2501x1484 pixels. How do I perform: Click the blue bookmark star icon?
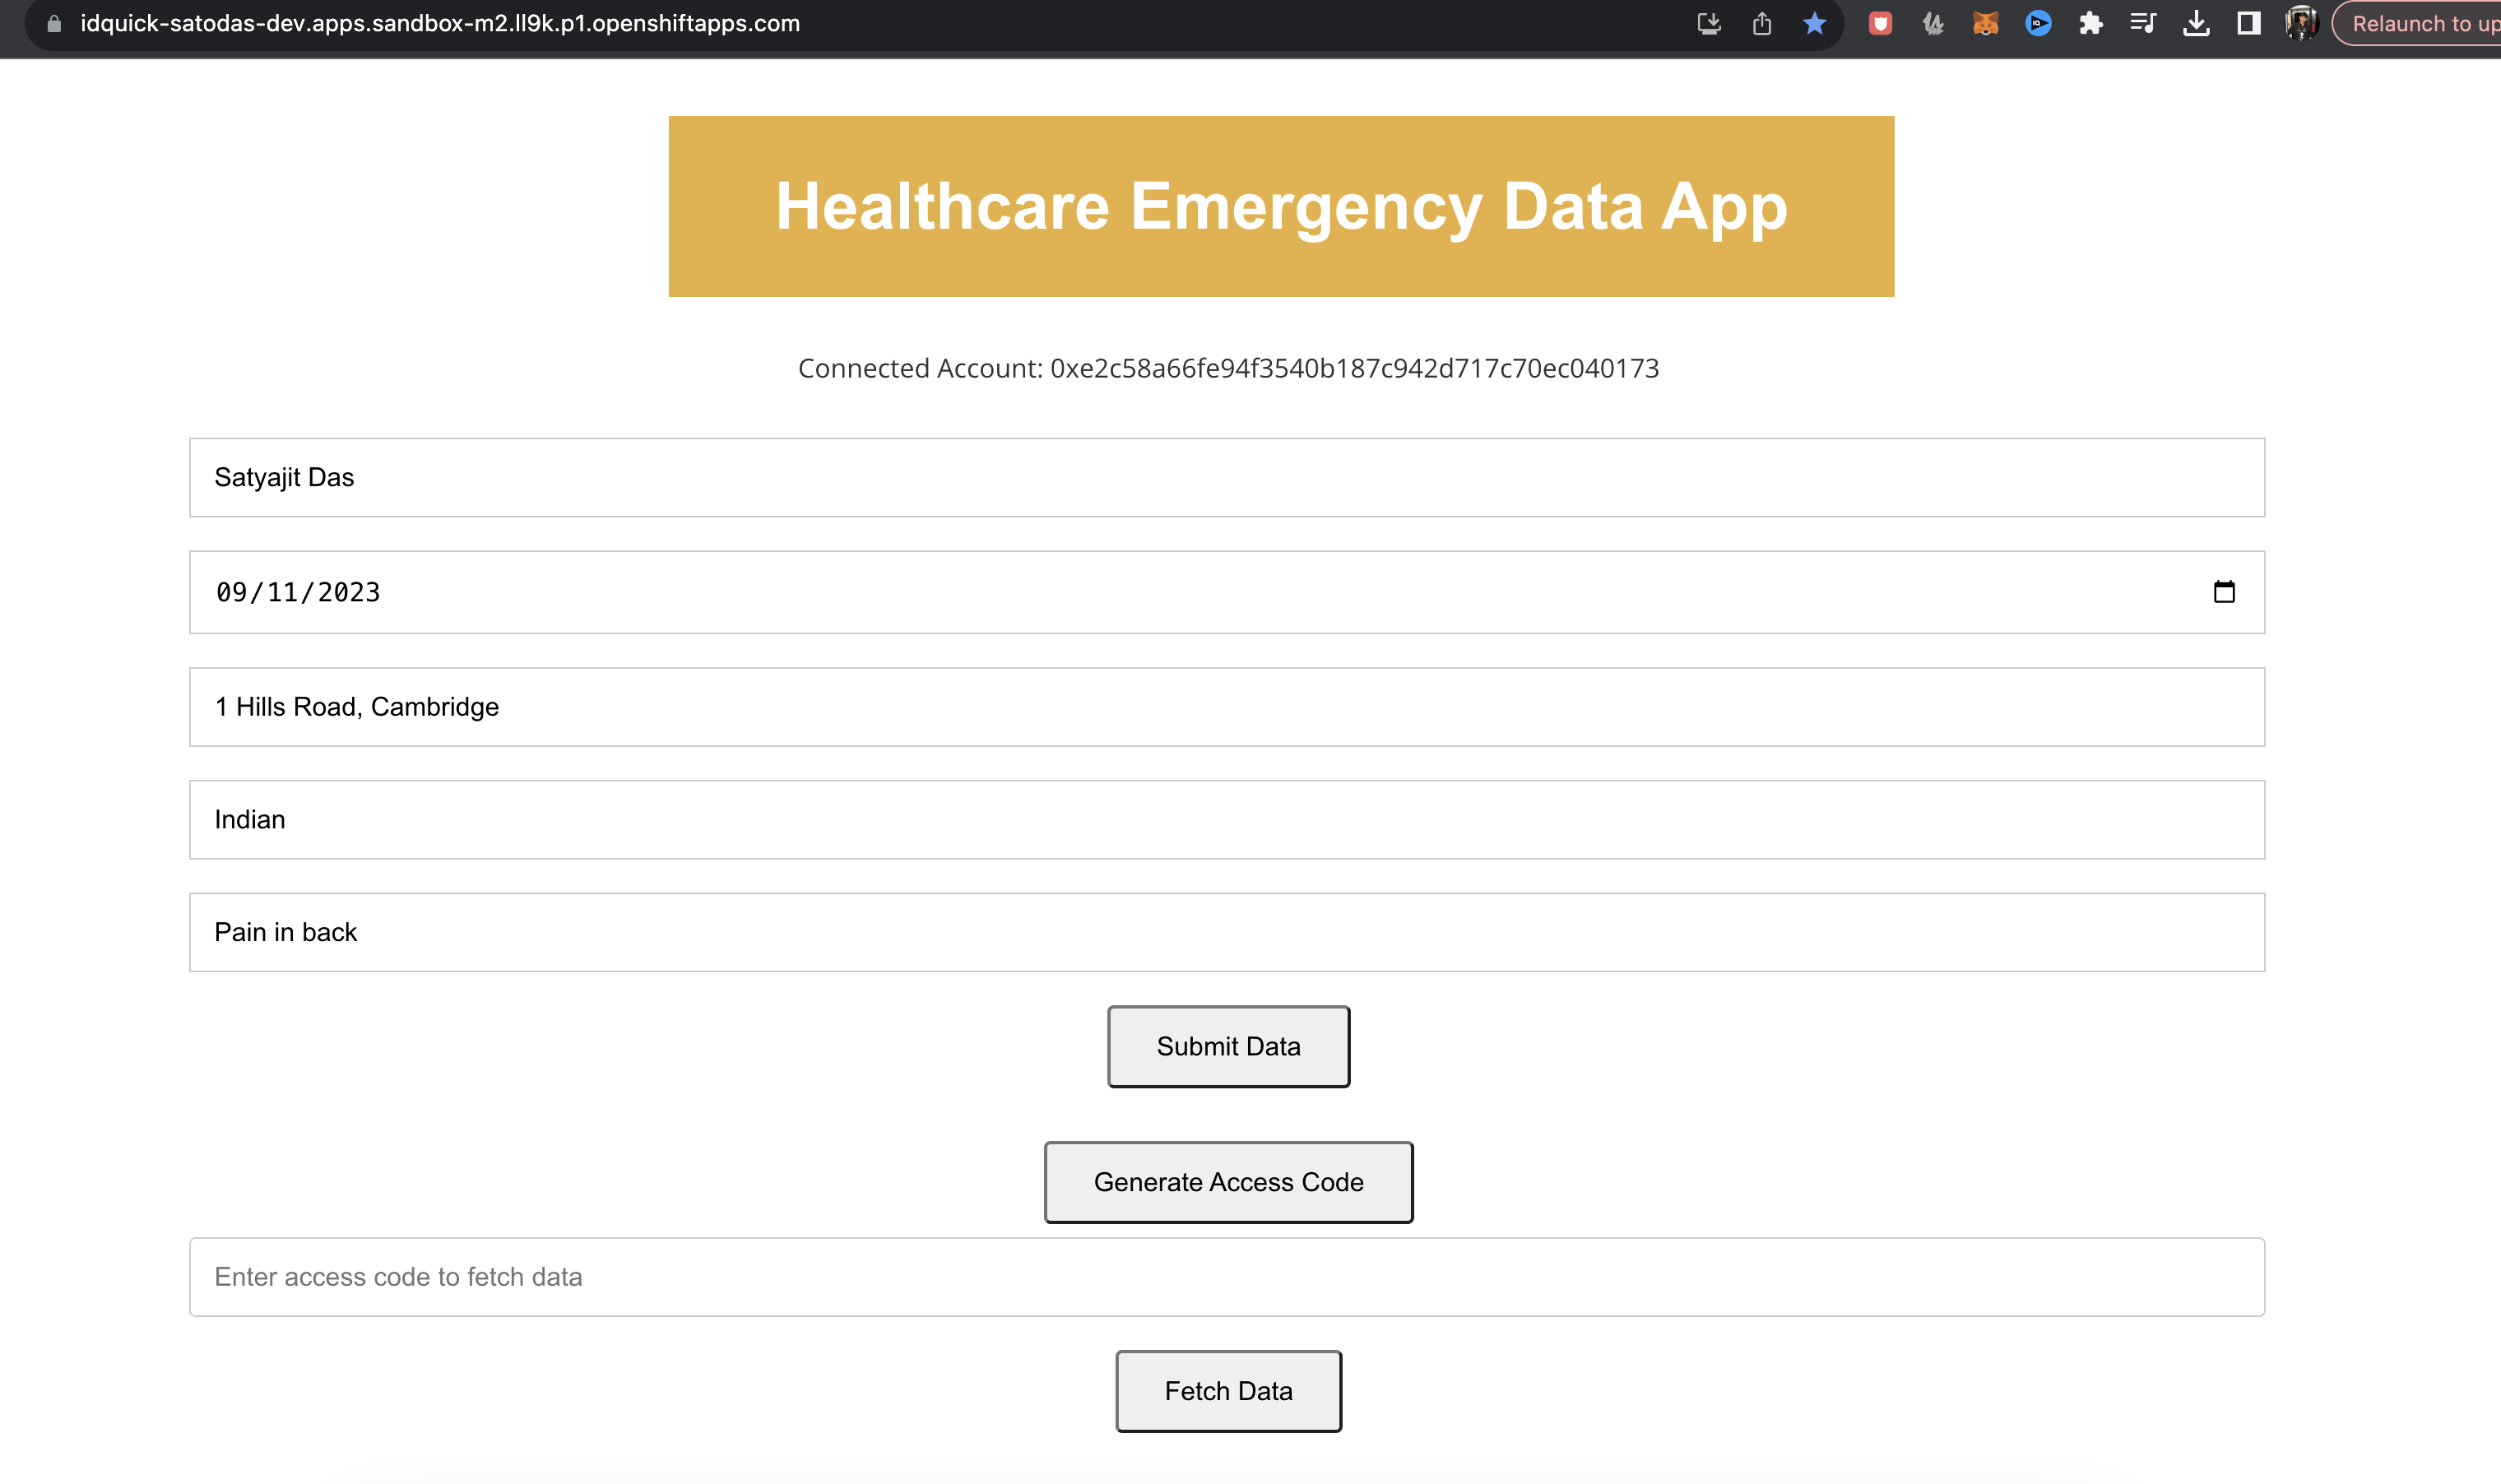(1814, 23)
